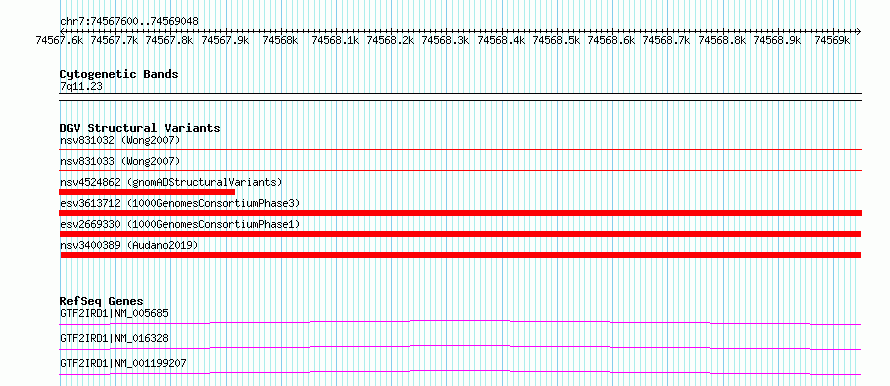This screenshot has height=386, width=890.
Task: Click the red nsv3400389 variant bar
Action: click(x=460, y=255)
